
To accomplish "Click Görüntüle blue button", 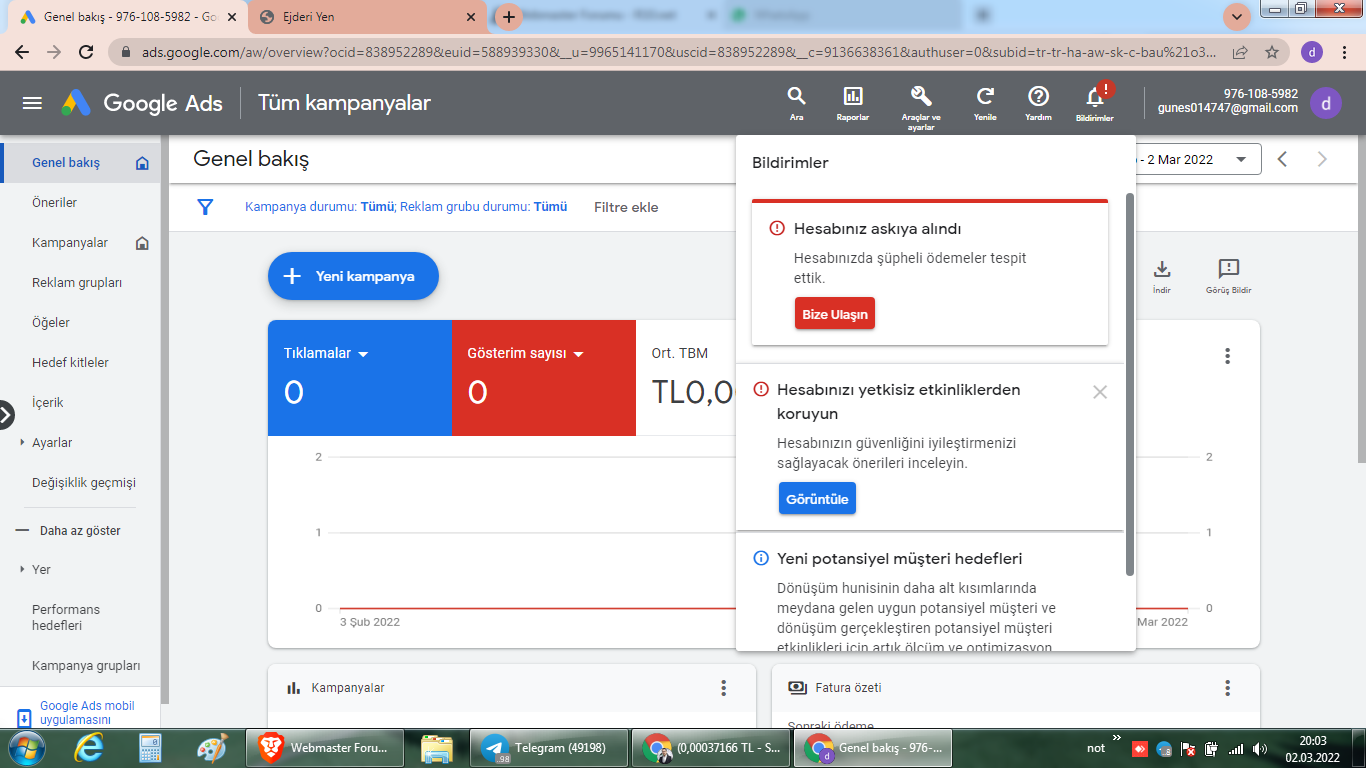I will coord(817,498).
